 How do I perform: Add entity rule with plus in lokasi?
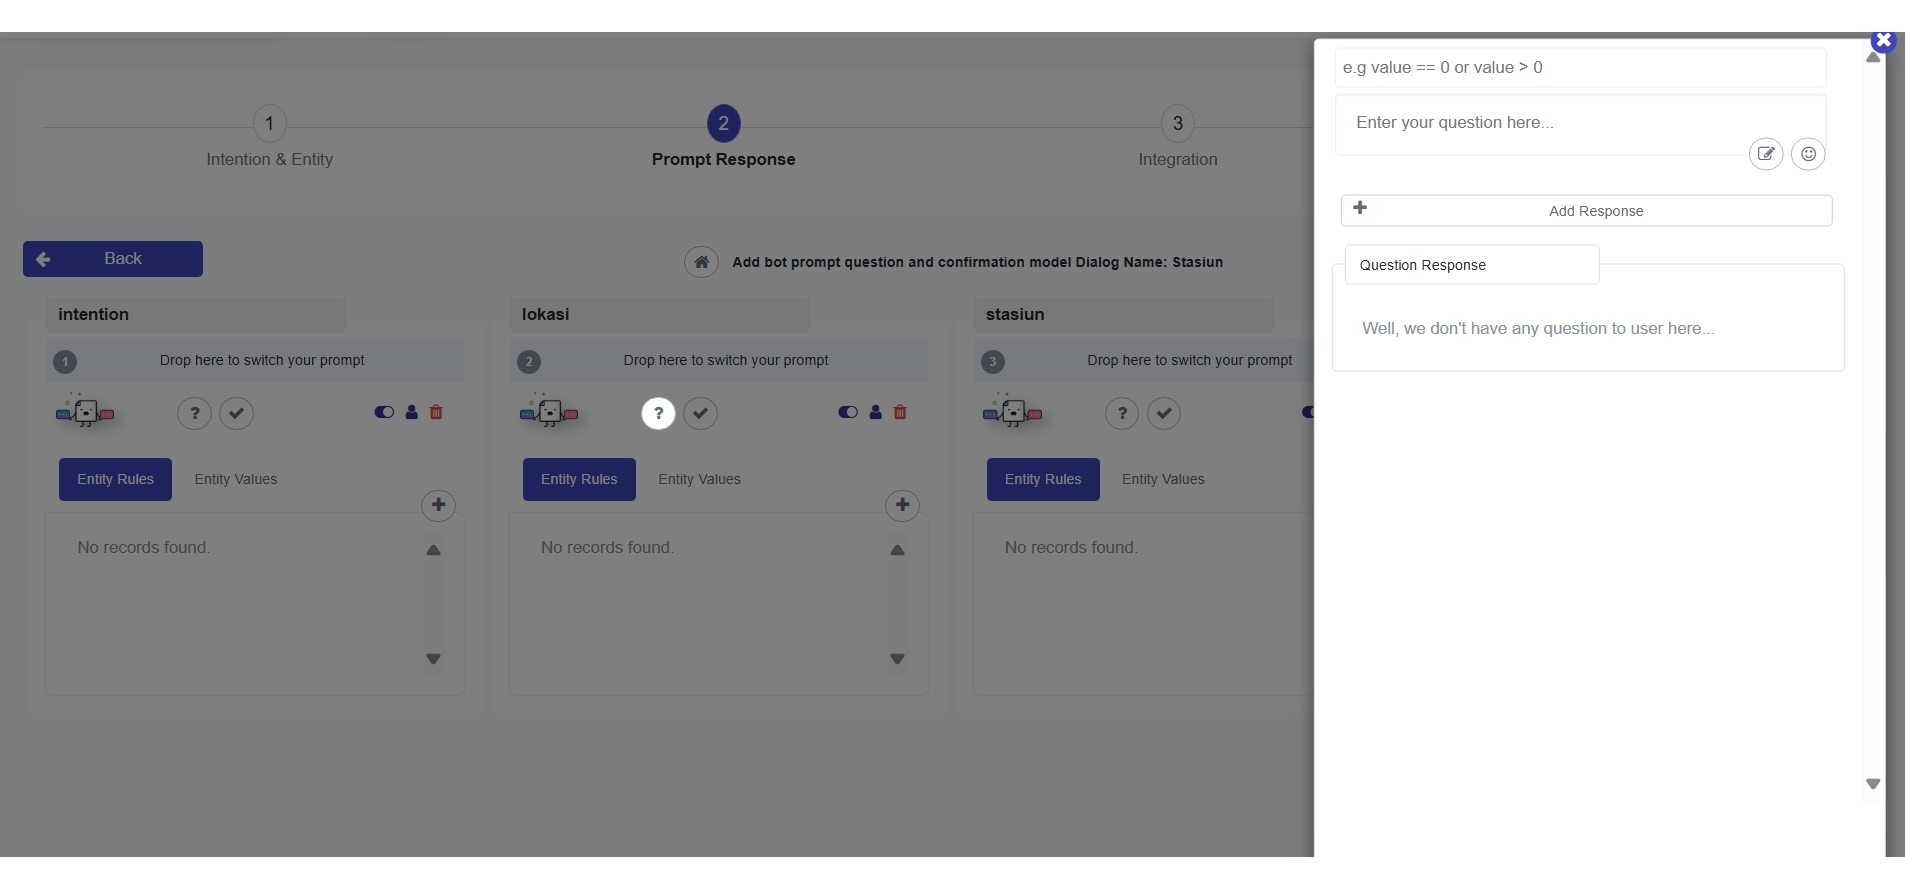tap(902, 505)
